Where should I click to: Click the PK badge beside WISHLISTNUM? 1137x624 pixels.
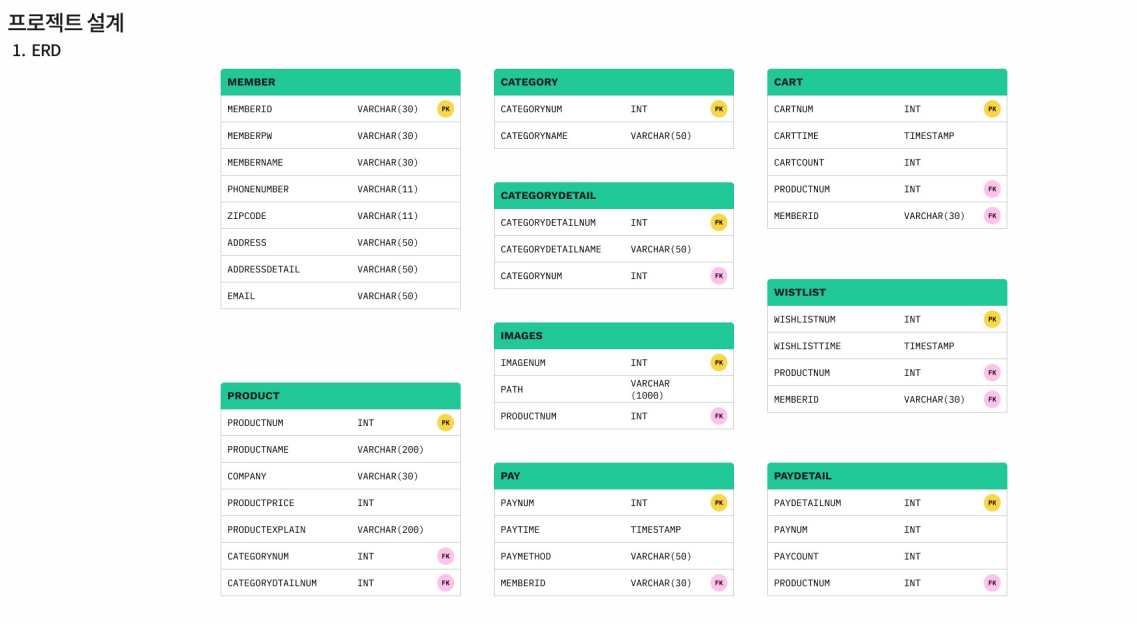coord(992,319)
